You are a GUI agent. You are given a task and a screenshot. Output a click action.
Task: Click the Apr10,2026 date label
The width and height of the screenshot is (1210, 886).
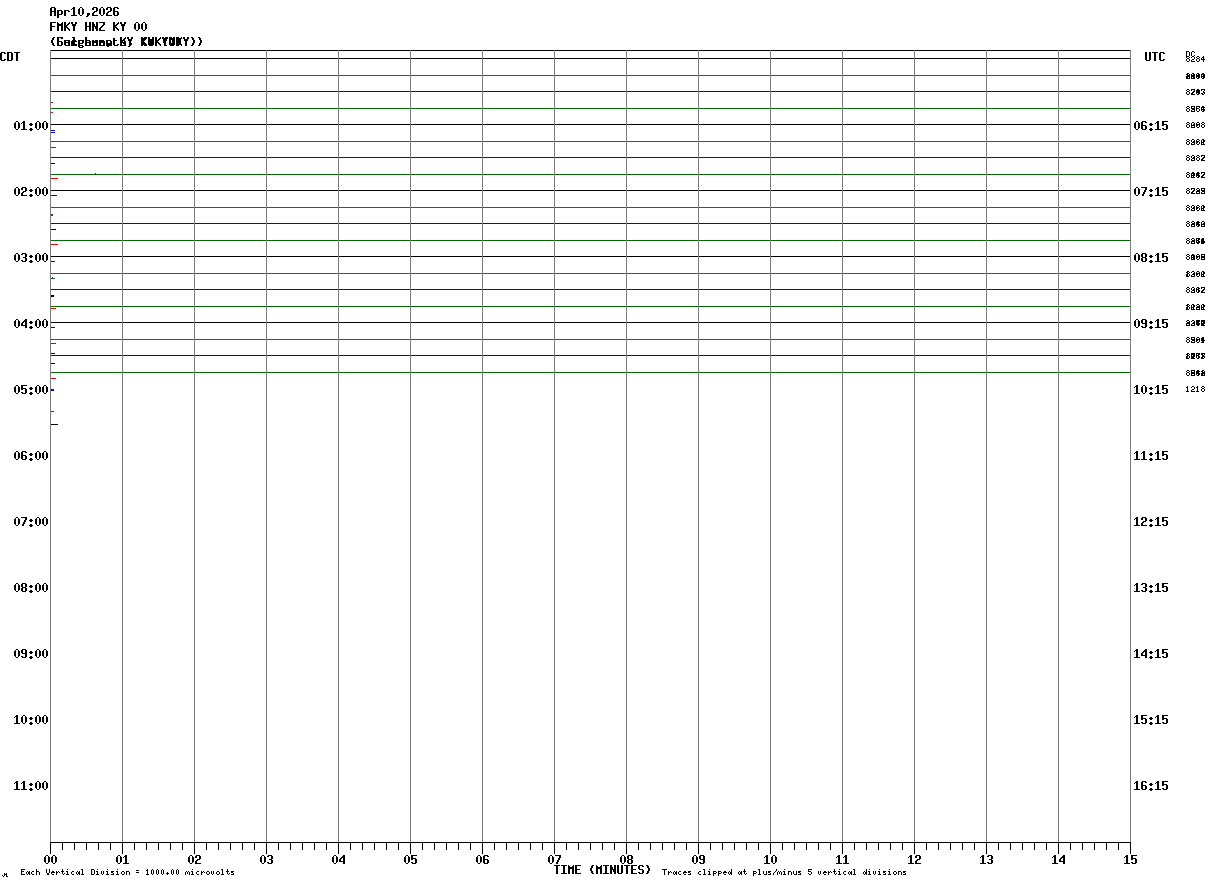pyautogui.click(x=84, y=12)
